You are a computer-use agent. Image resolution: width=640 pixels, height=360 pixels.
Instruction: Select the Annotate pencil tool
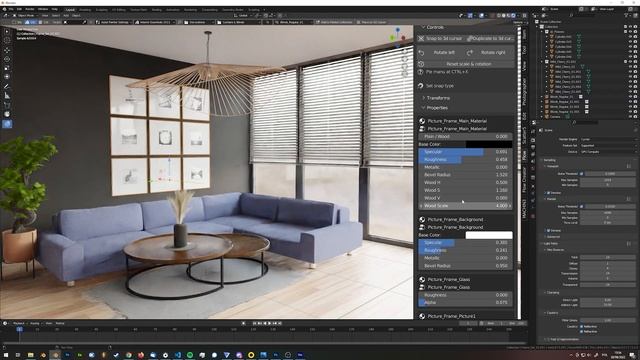7,87
